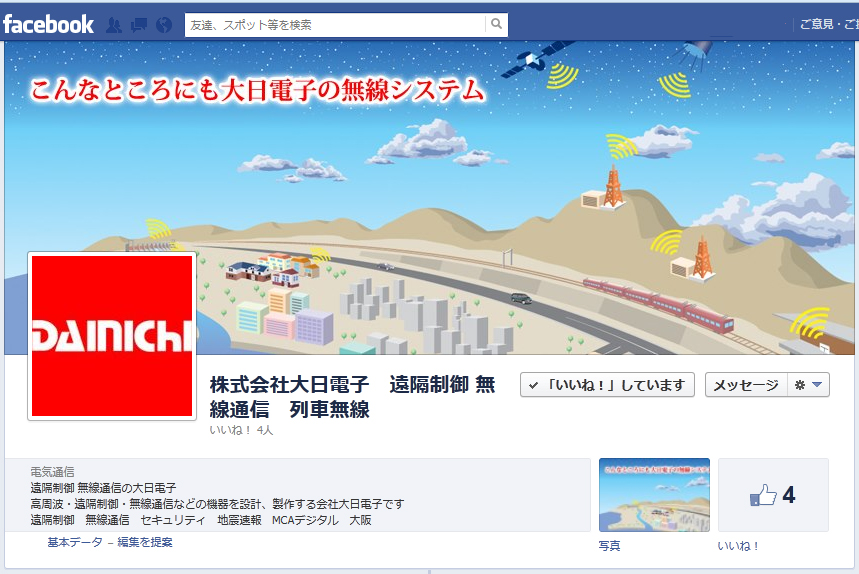Open the いいね！ tab label
Screen dimensions: 859x574
(738, 546)
